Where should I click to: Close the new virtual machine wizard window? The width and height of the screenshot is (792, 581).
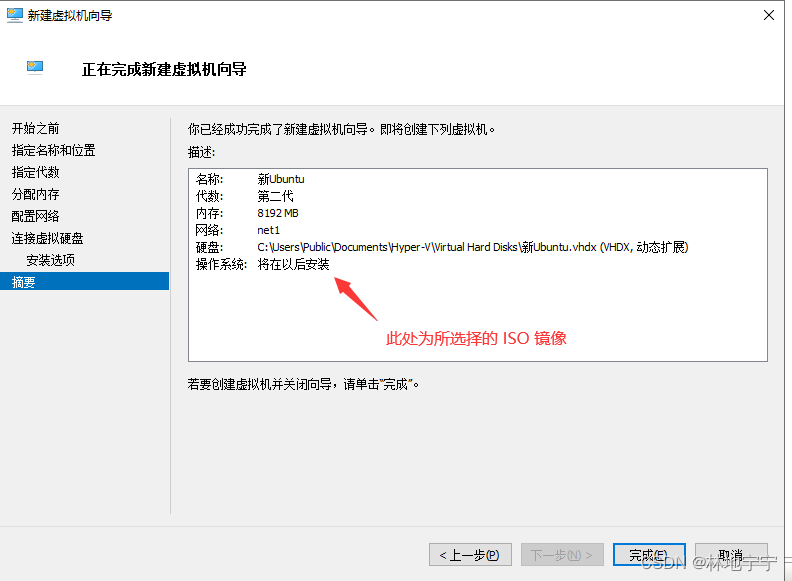coord(769,15)
